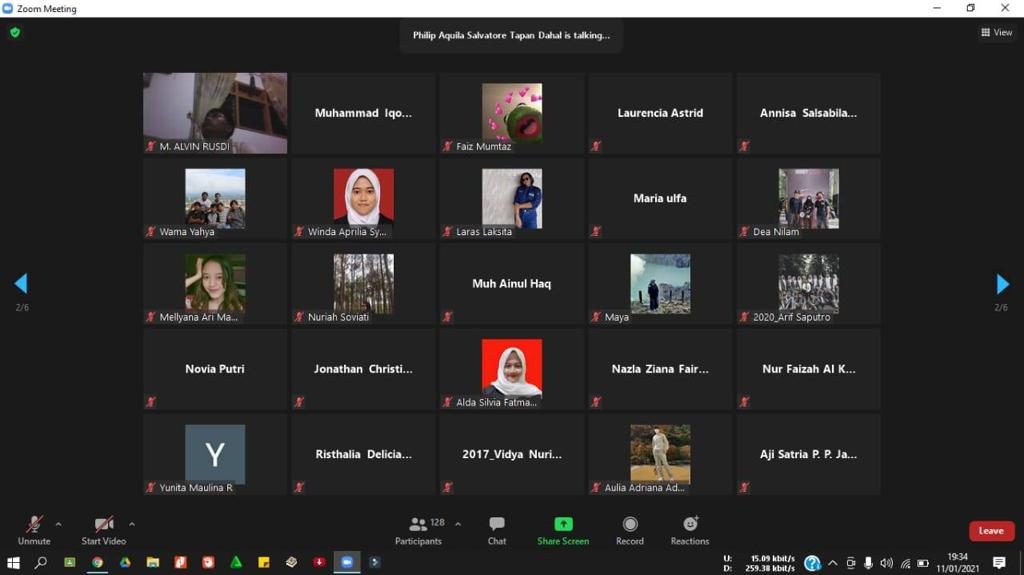Image resolution: width=1024 pixels, height=575 pixels.
Task: Go to next page of participants
Action: tap(1003, 284)
